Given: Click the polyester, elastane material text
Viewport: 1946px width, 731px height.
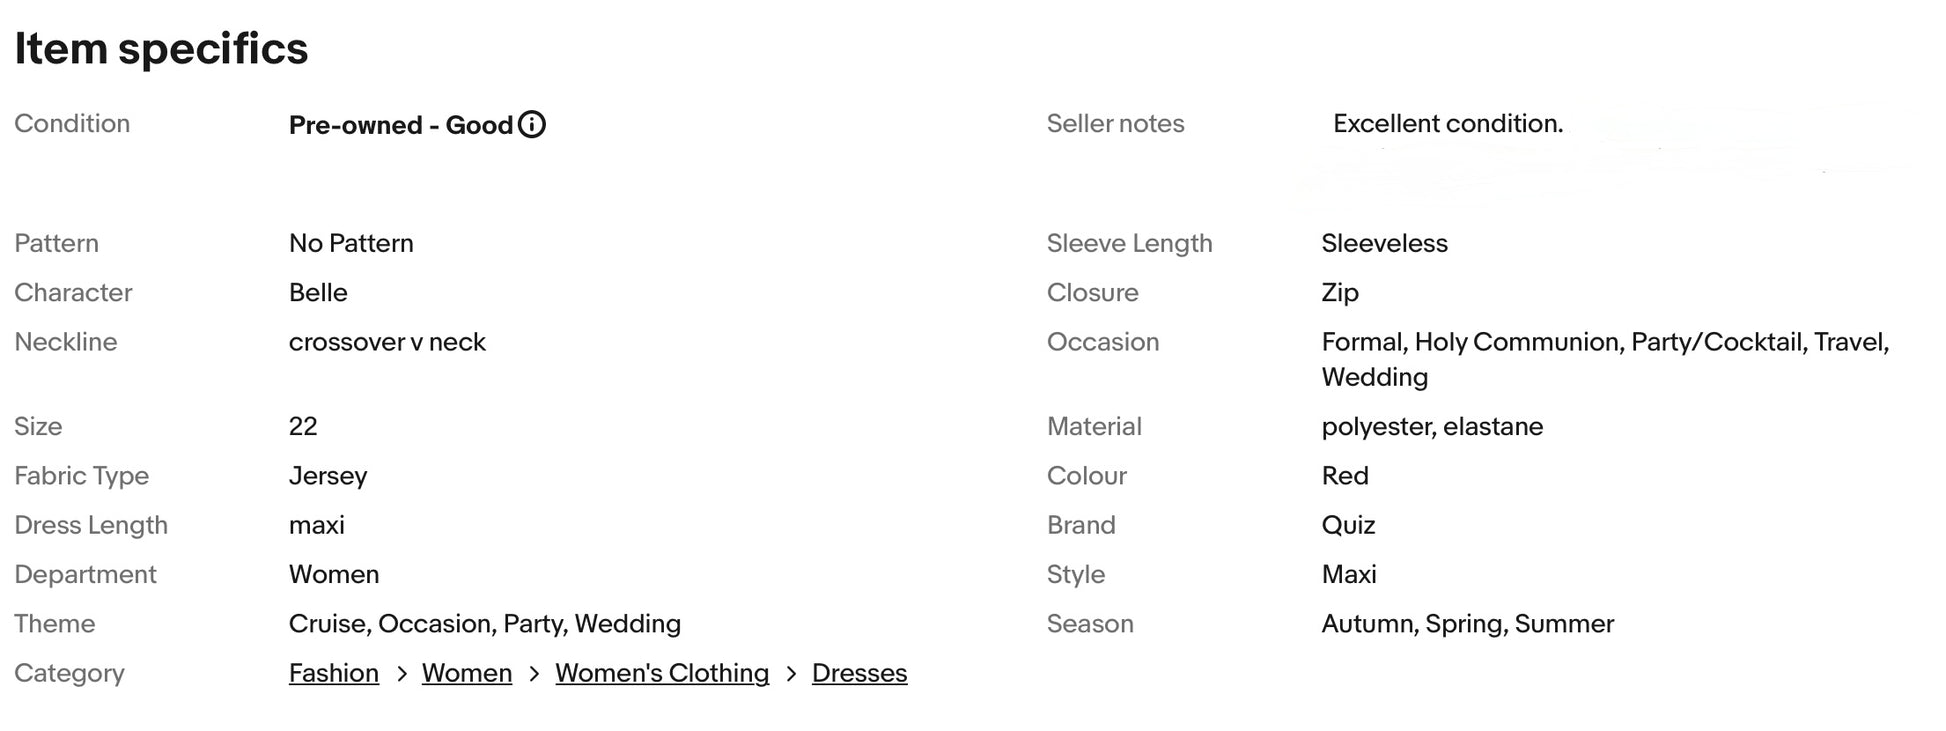Looking at the screenshot, I should click(x=1432, y=427).
